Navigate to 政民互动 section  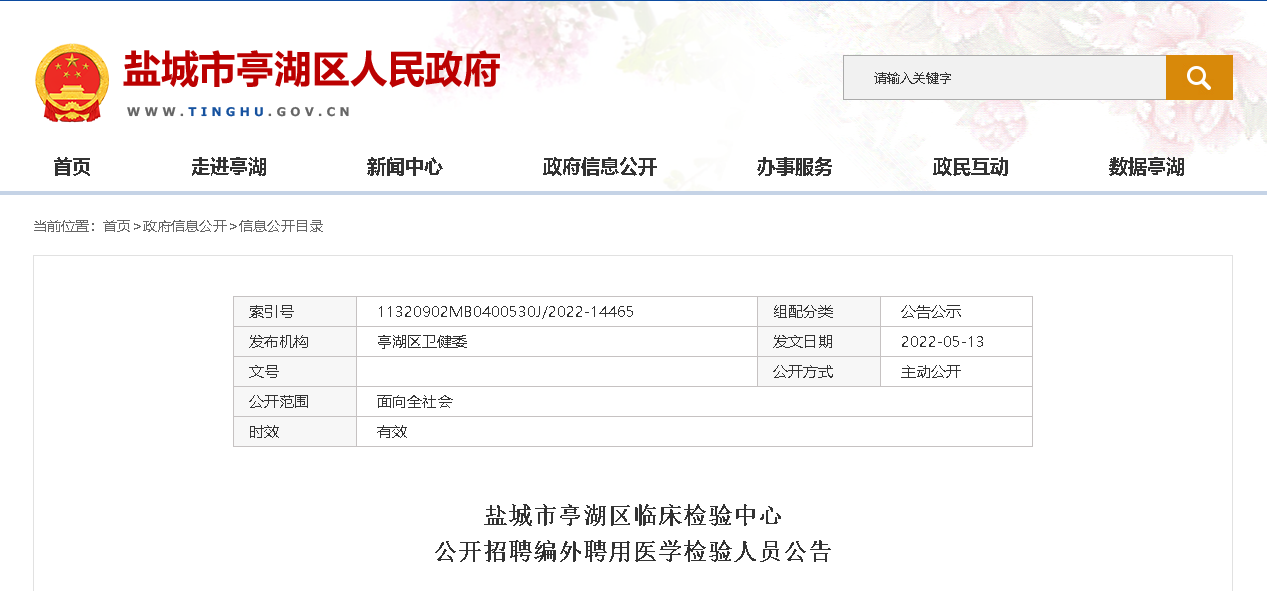pos(970,167)
